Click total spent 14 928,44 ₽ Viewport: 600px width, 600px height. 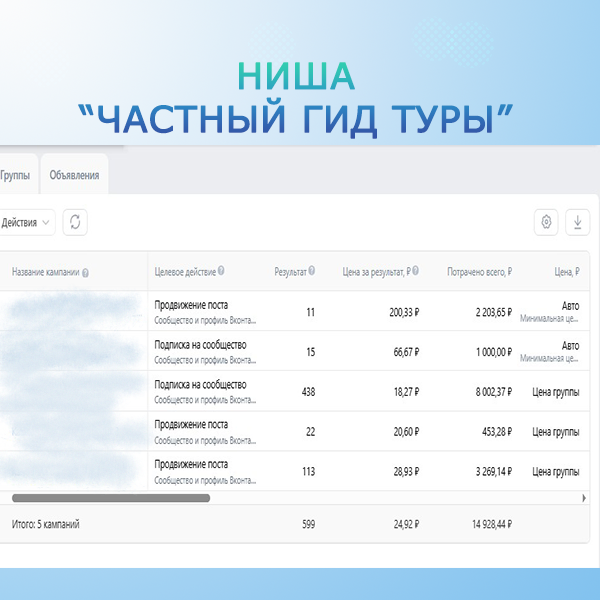coord(492,524)
